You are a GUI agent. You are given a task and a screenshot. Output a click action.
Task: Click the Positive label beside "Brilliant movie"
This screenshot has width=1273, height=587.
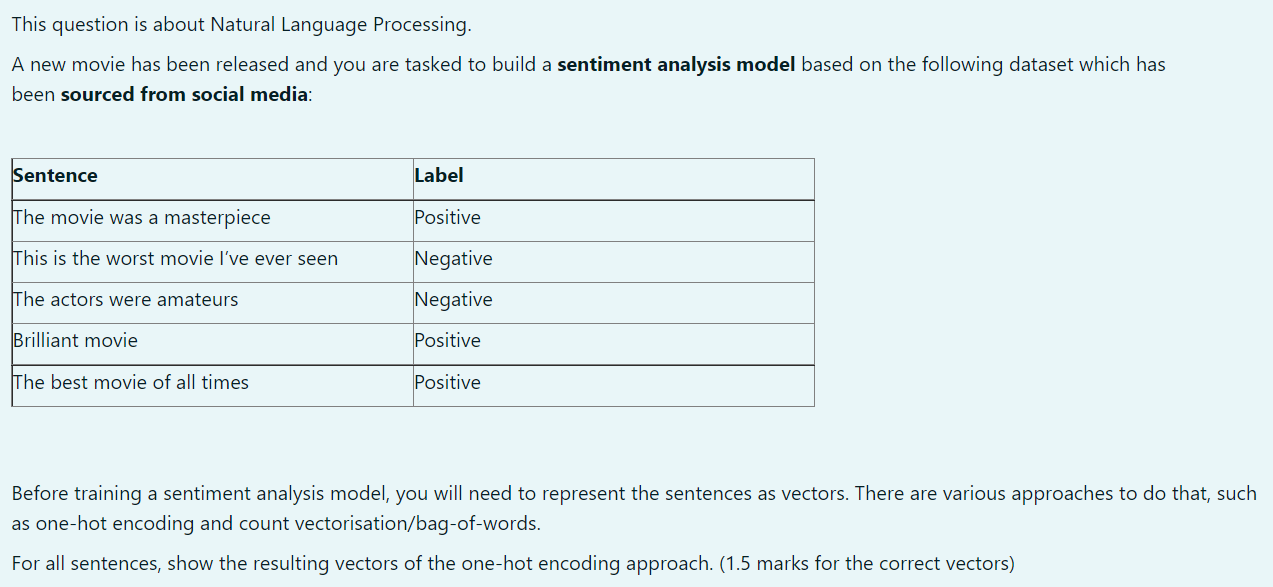point(448,341)
